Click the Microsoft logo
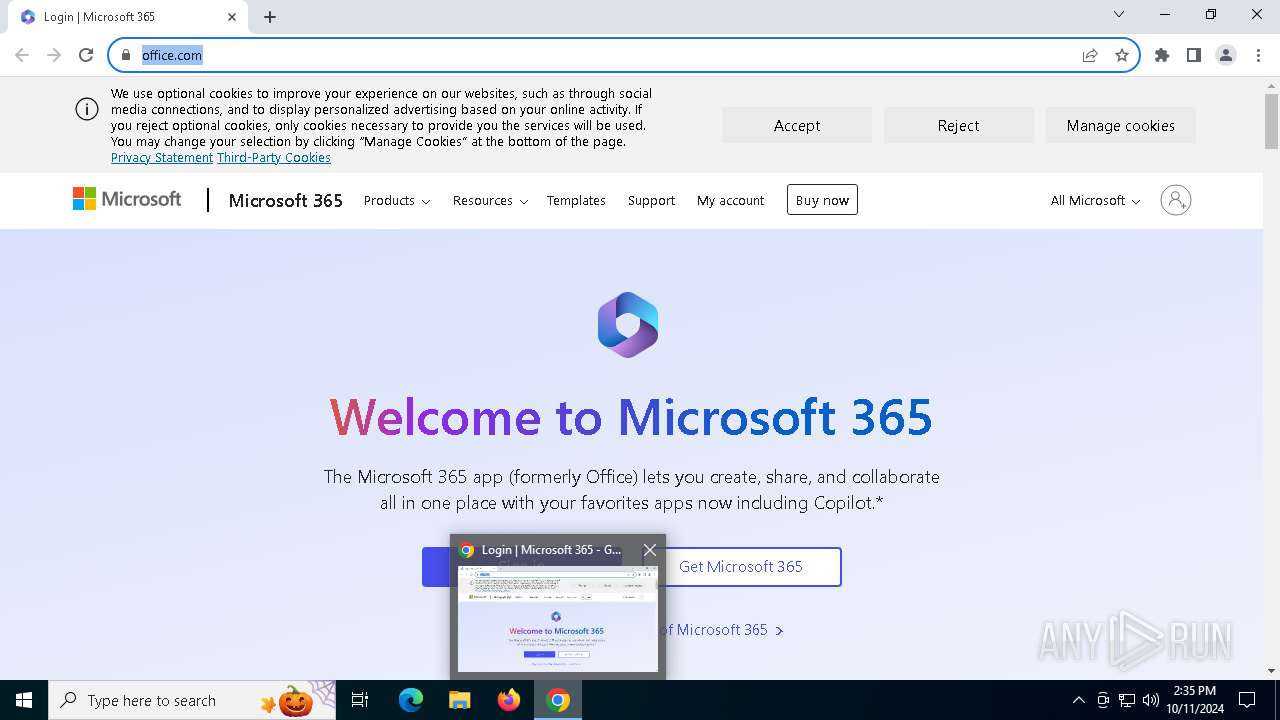 127,199
